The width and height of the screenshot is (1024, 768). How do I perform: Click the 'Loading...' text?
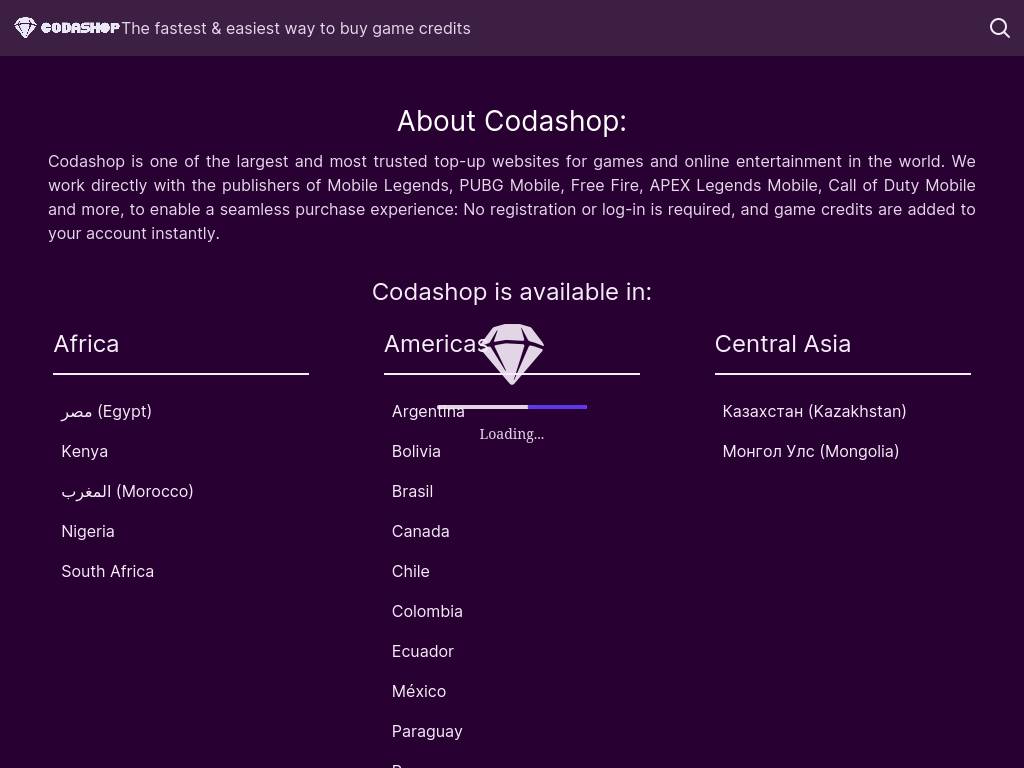(512, 434)
